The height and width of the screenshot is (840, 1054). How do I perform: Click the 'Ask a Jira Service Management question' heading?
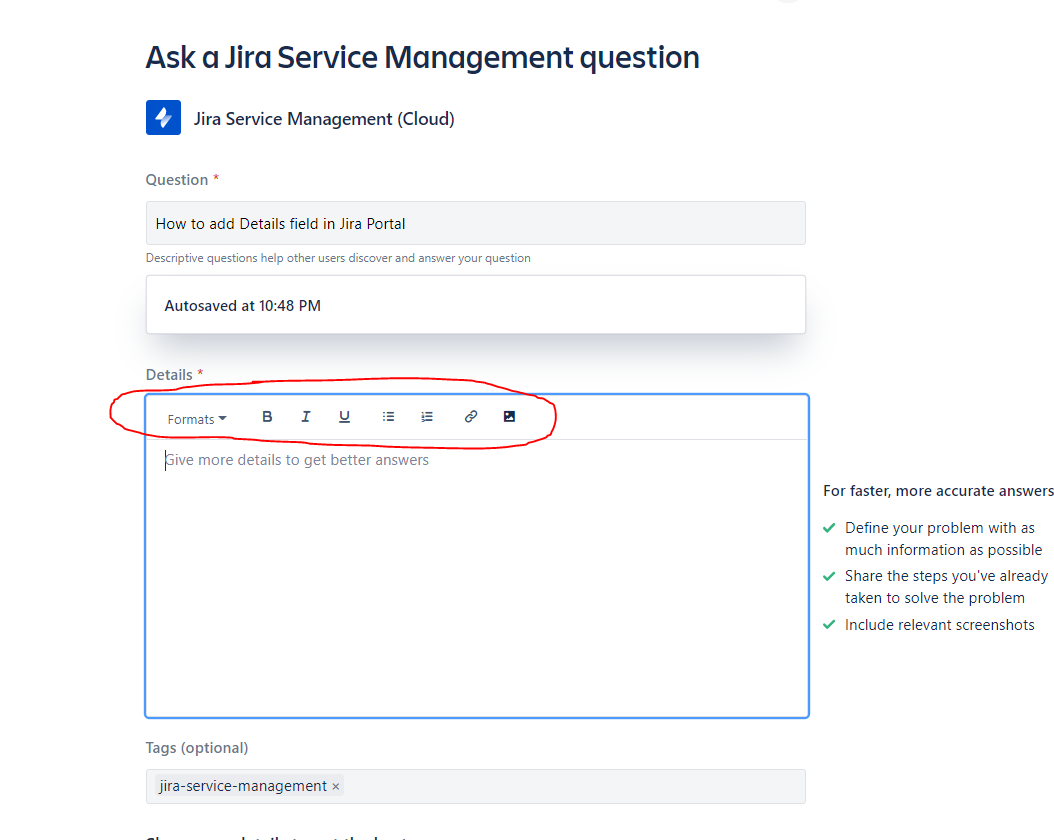[x=423, y=58]
